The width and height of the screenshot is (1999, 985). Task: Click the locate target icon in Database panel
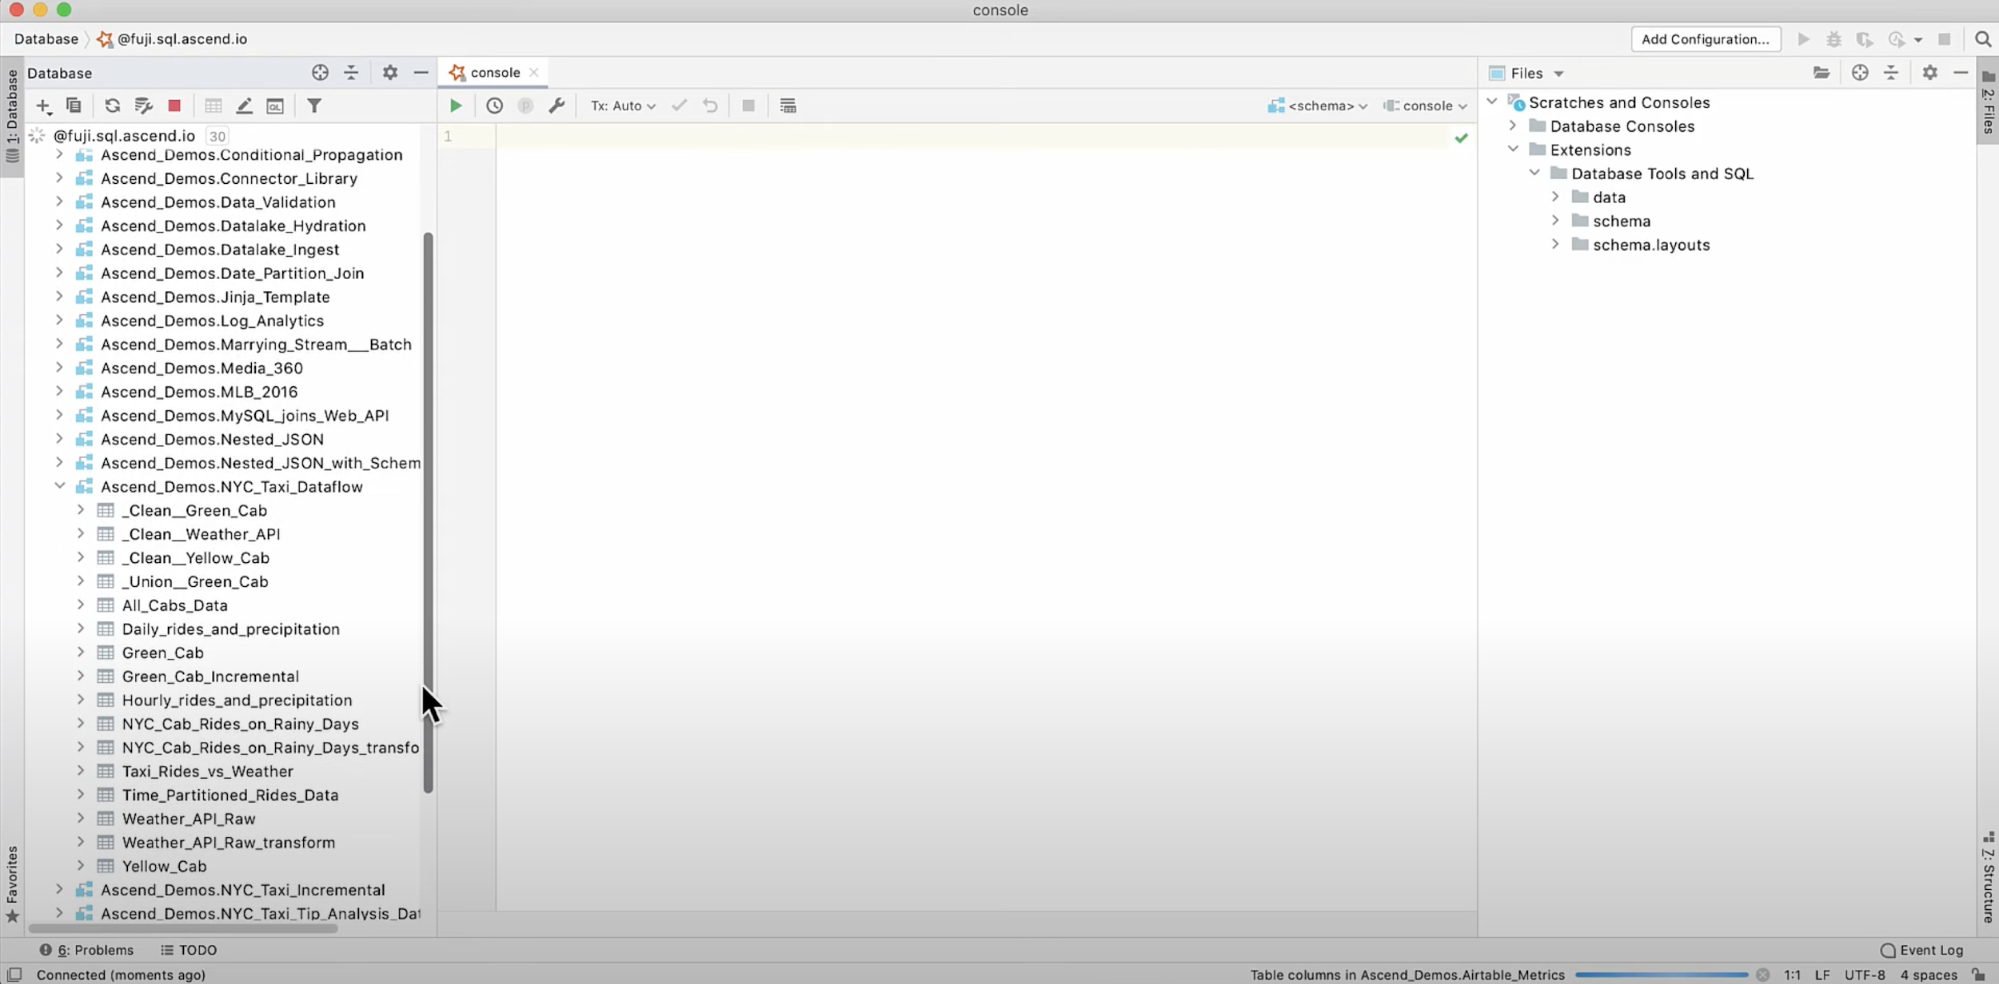[320, 73]
